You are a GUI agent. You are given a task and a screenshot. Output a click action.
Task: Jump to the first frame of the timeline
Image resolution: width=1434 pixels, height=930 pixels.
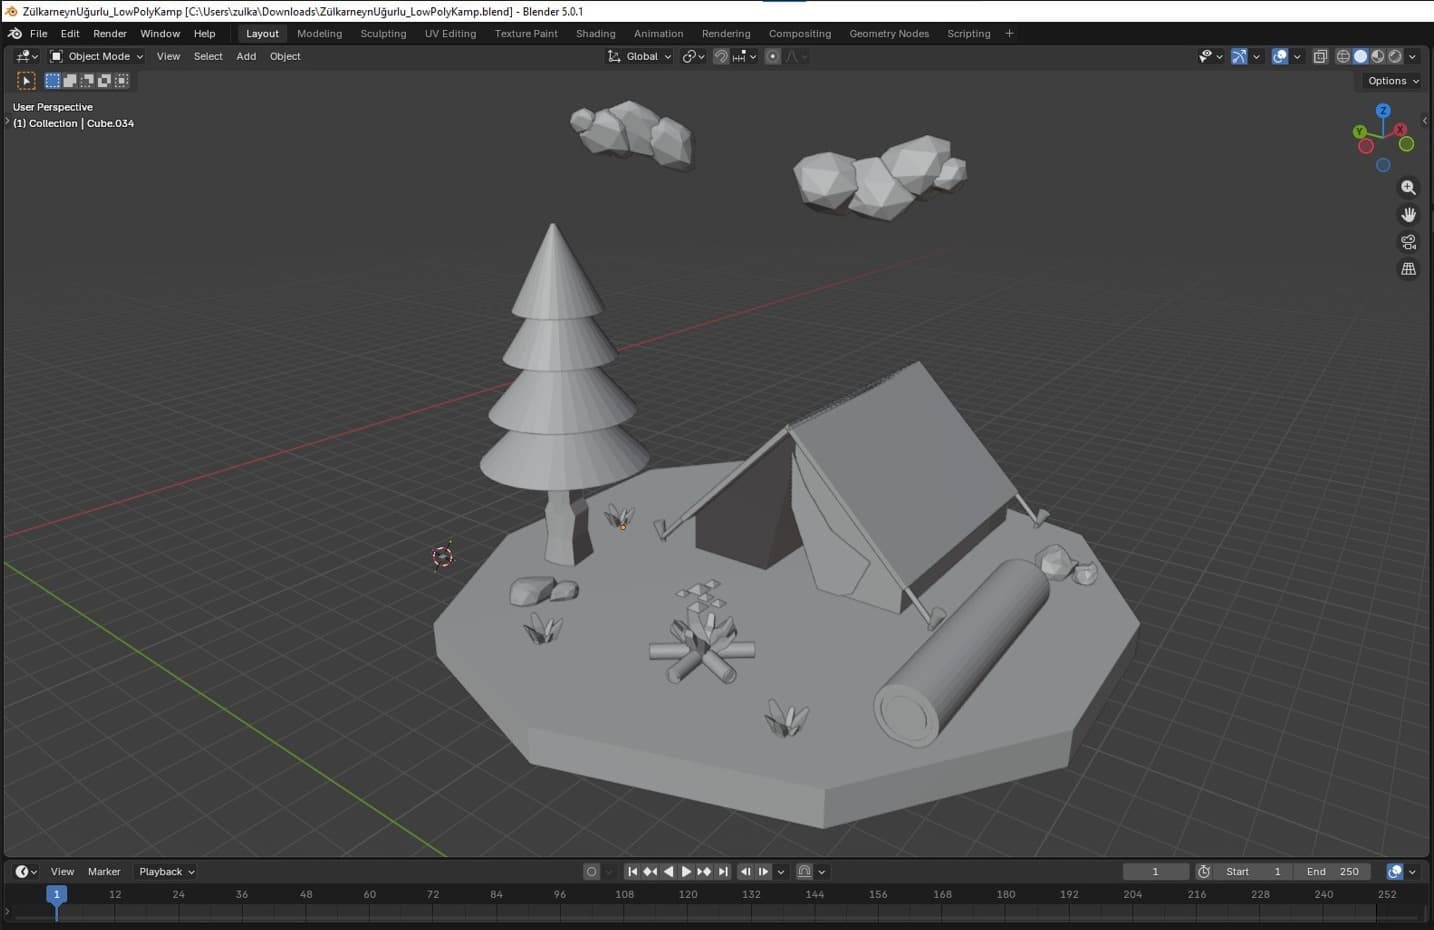coord(632,871)
